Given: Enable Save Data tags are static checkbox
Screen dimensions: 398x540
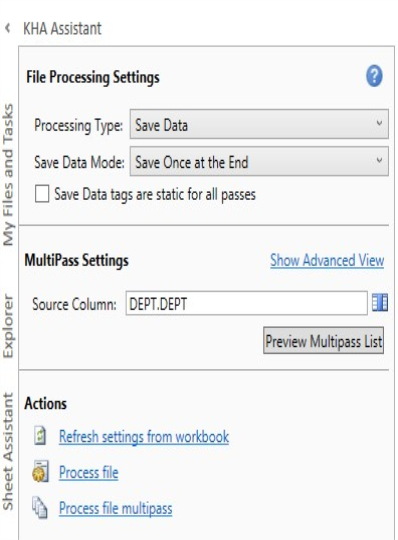Looking at the screenshot, I should (x=42, y=194).
